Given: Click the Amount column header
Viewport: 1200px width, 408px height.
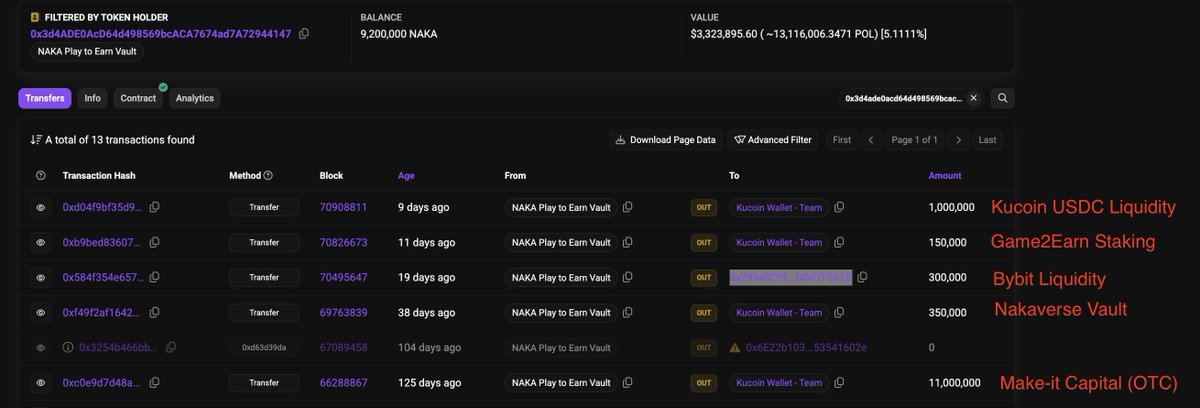Looking at the screenshot, I should point(945,175).
